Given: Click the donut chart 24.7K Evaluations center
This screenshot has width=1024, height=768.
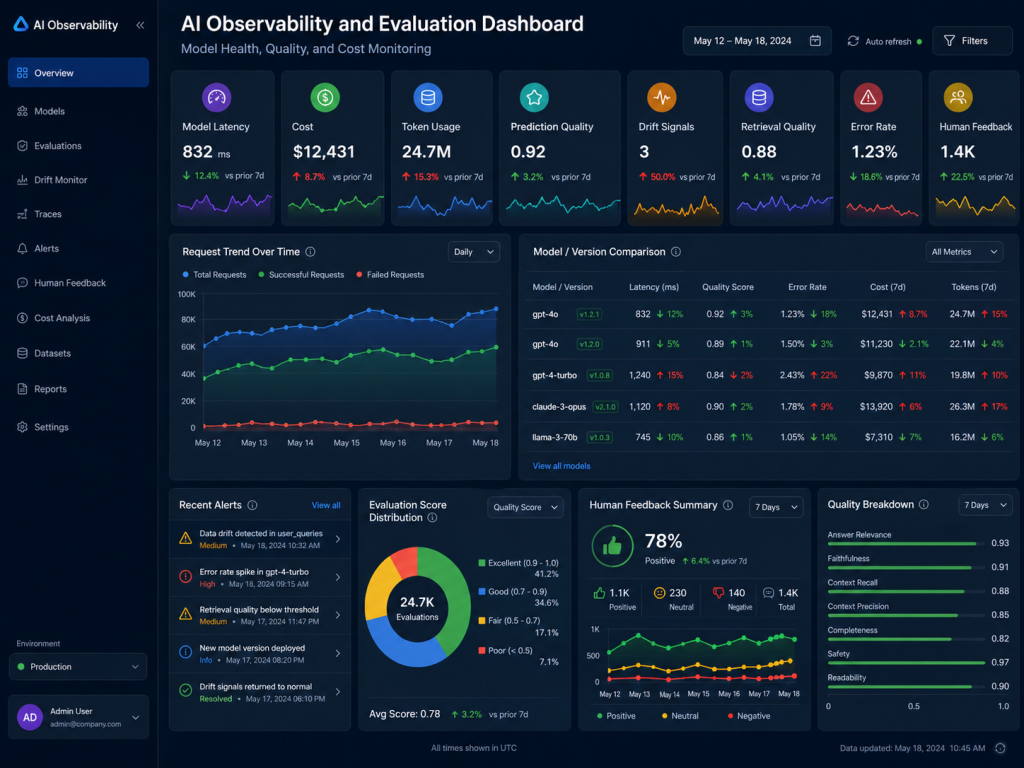Looking at the screenshot, I should 417,608.
